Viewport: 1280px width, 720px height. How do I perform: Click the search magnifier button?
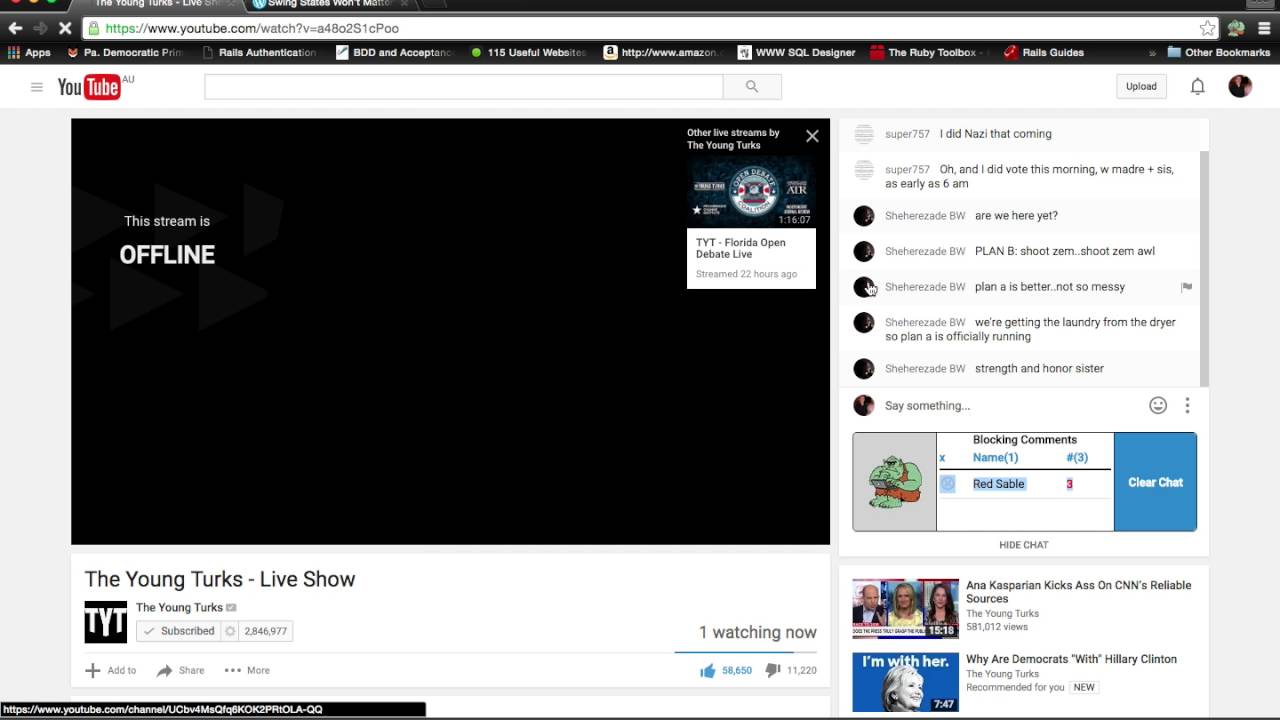pos(752,87)
